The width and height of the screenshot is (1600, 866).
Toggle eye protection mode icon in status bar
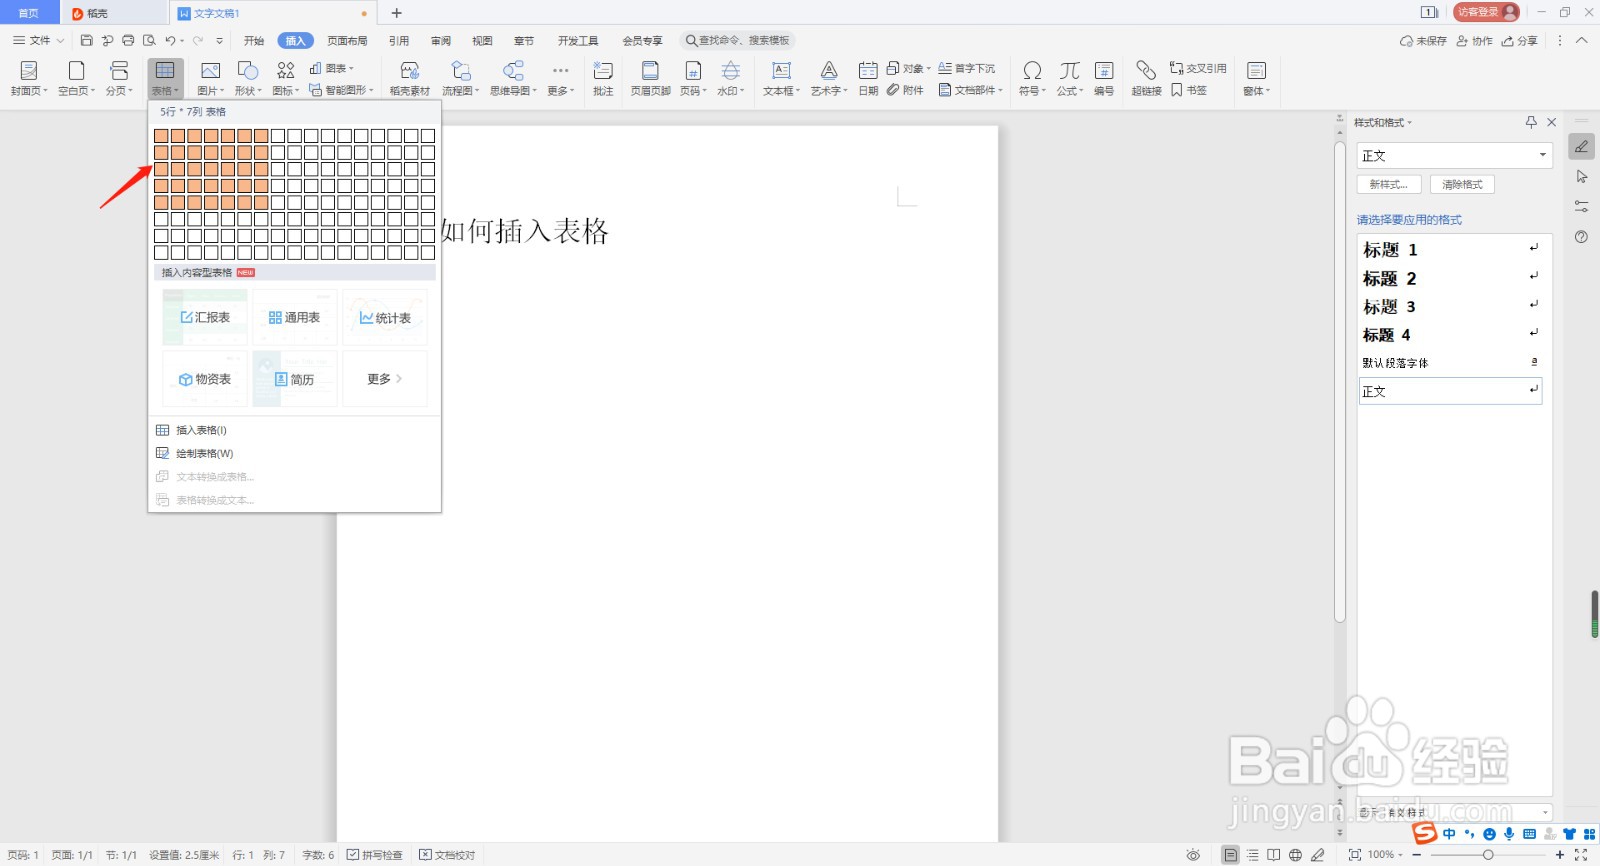coord(1193,855)
